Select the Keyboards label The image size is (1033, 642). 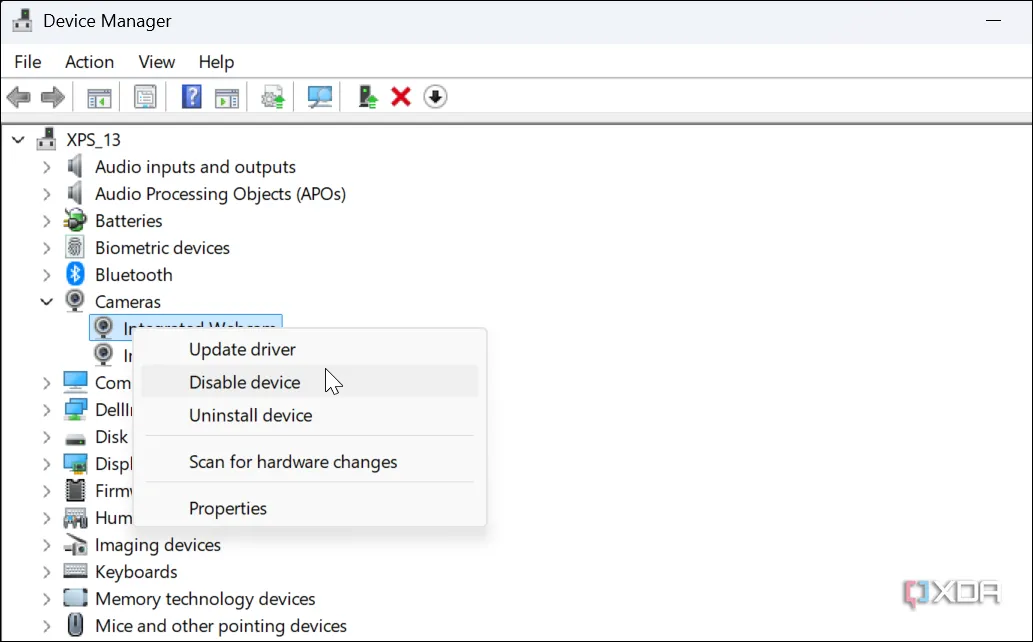tap(136, 572)
